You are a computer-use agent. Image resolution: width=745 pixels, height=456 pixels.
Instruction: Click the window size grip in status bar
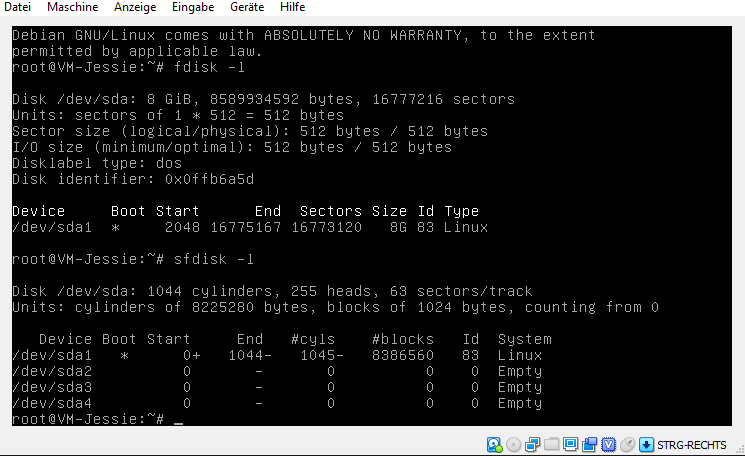point(740,450)
